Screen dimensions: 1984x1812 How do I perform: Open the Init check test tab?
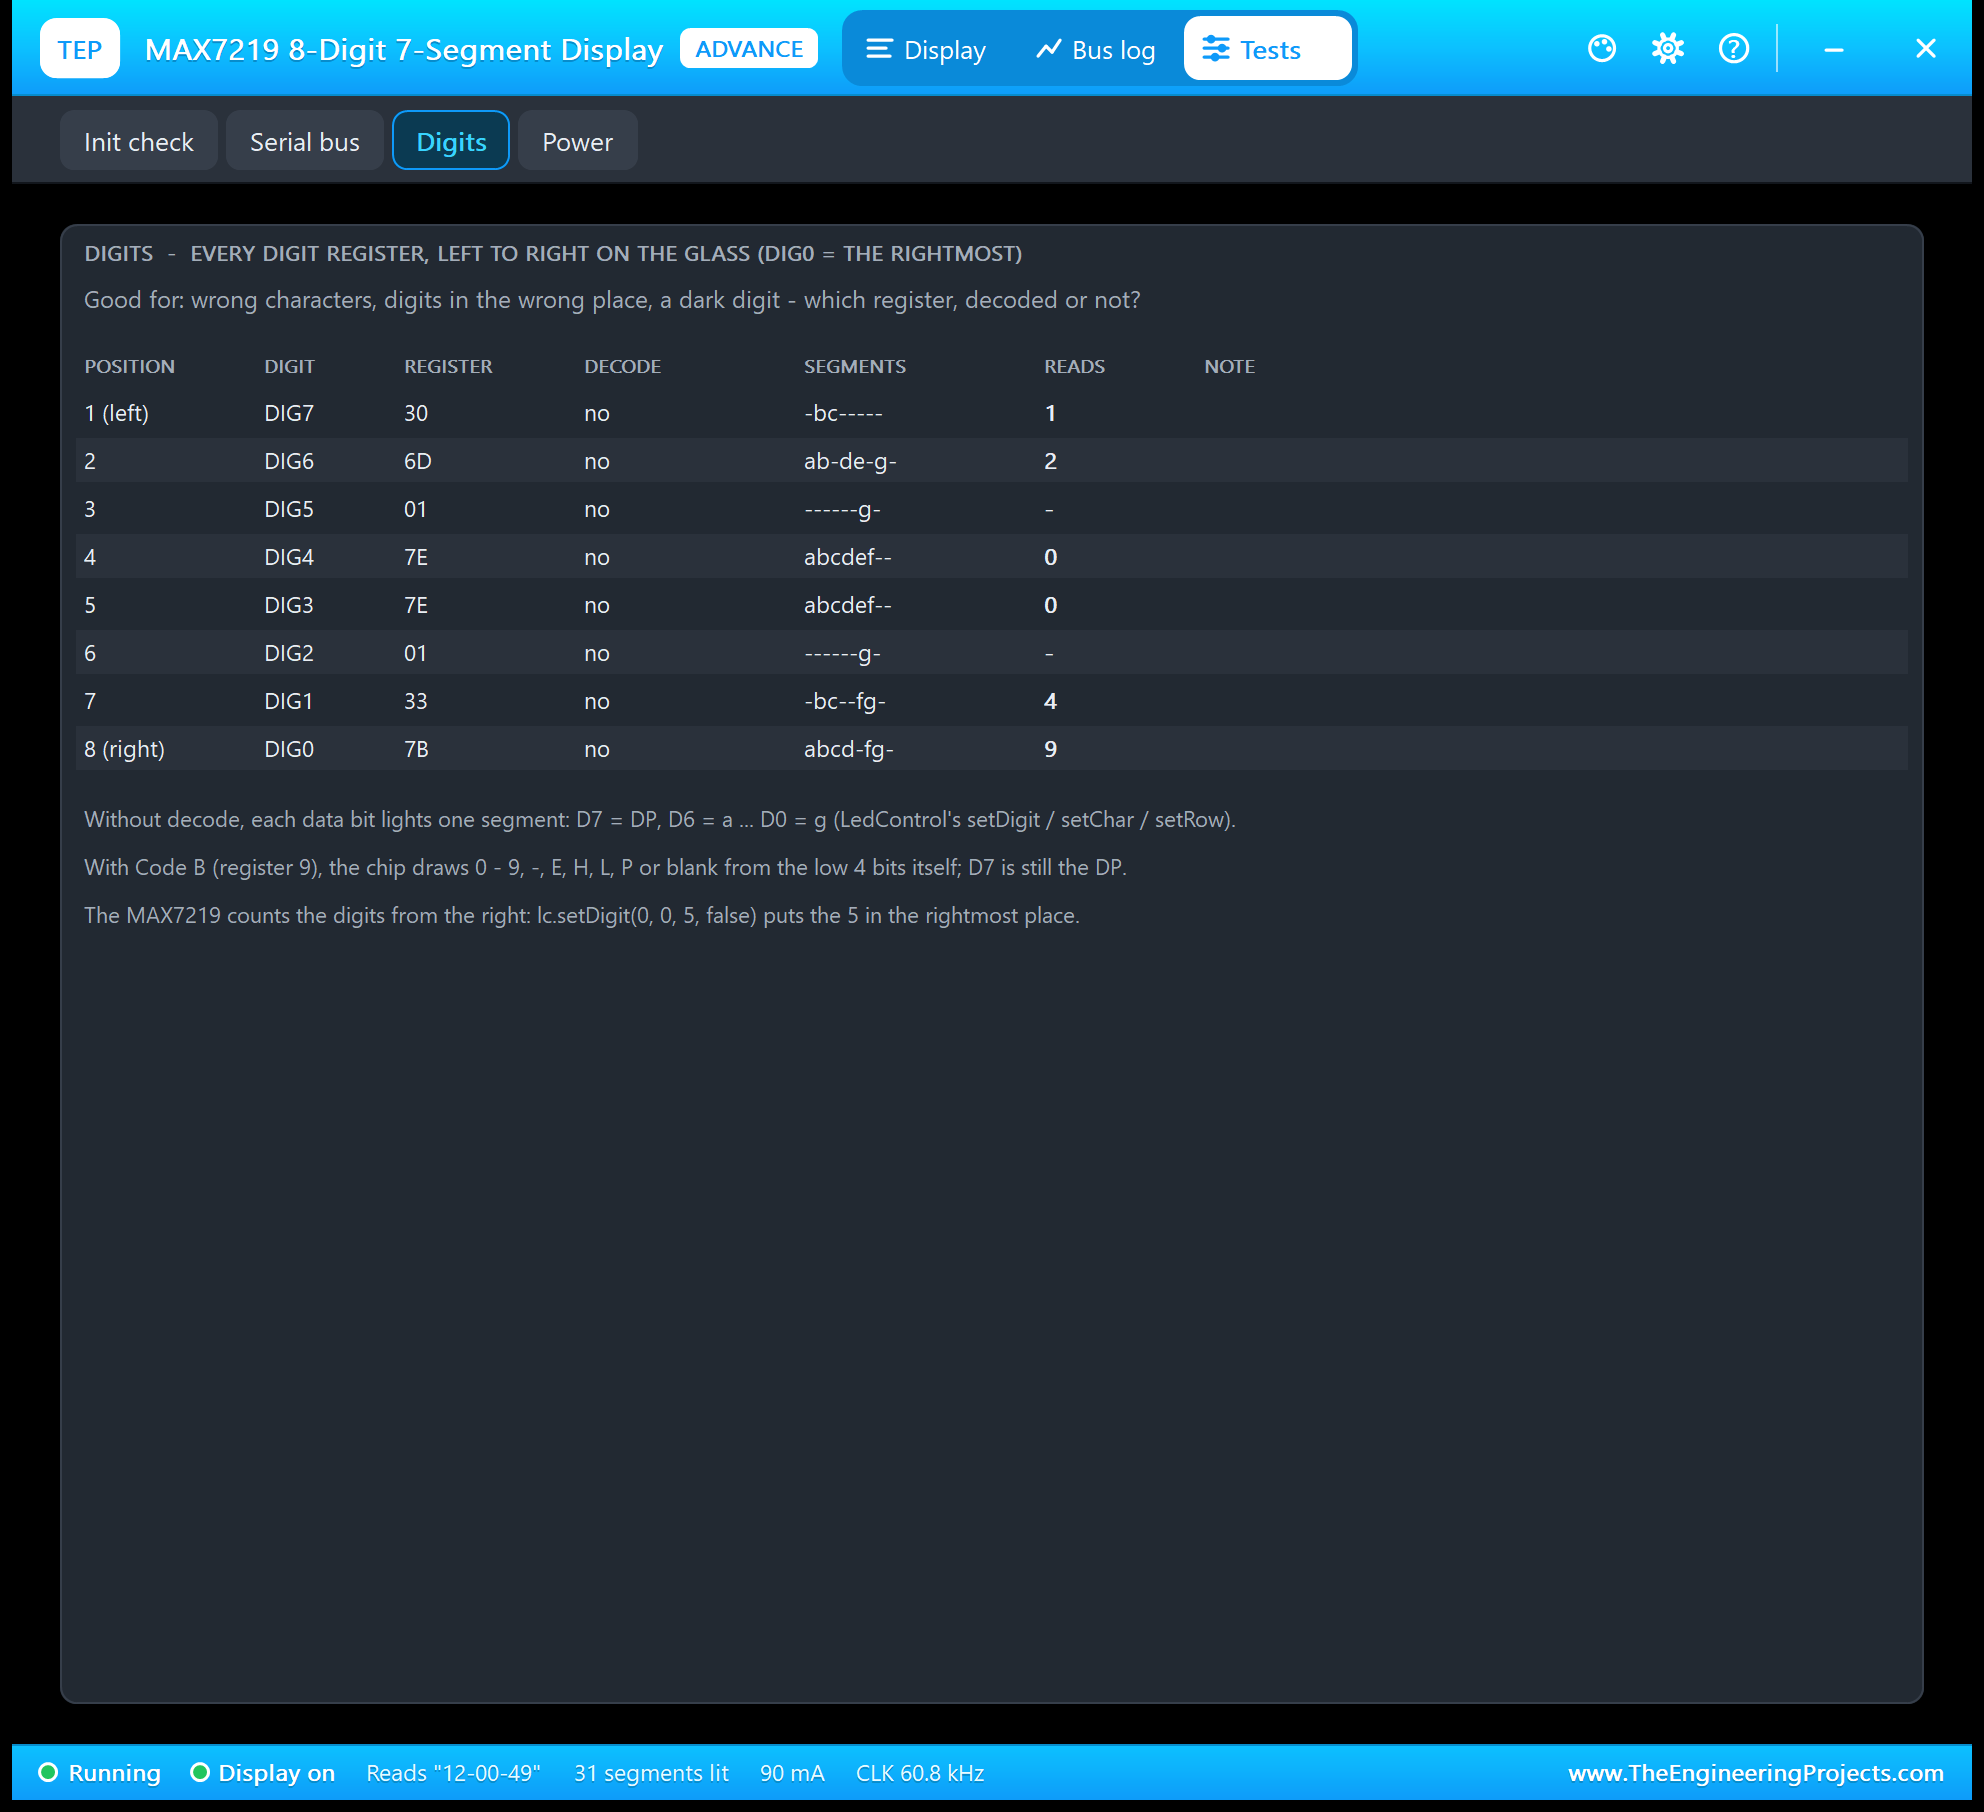pos(139,141)
